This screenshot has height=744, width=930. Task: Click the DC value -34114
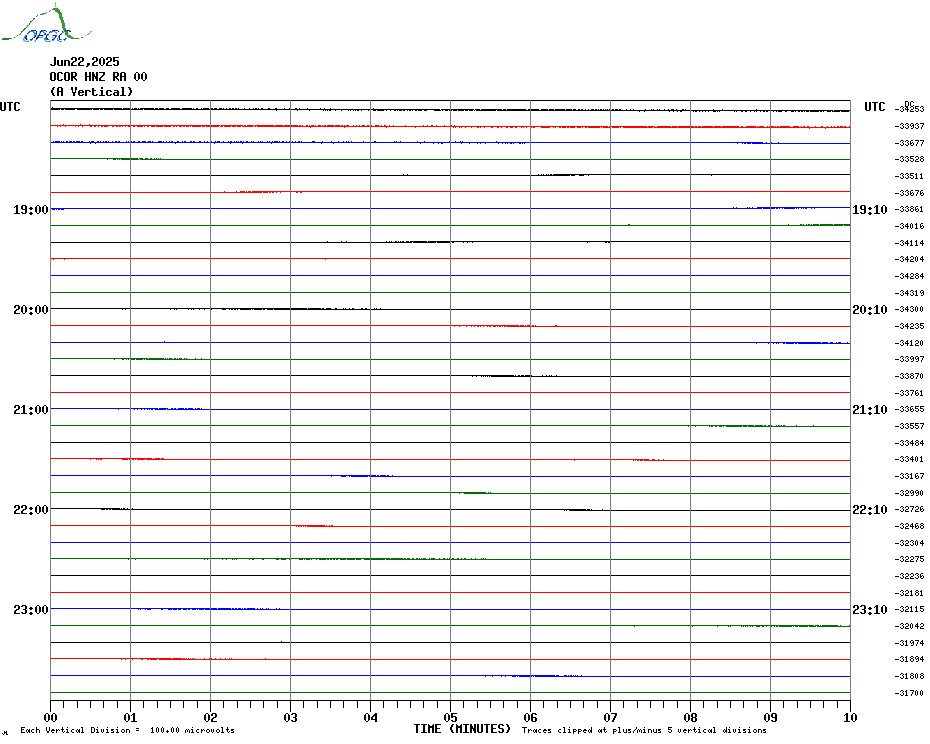point(909,243)
